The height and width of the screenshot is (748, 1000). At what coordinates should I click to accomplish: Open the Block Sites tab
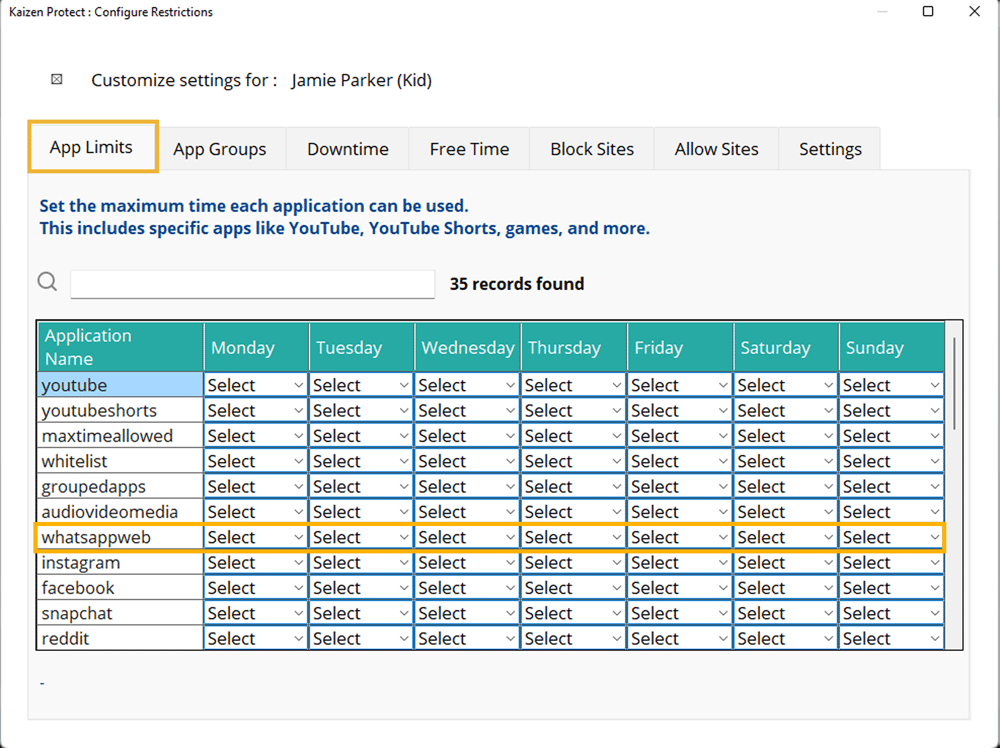tap(592, 149)
